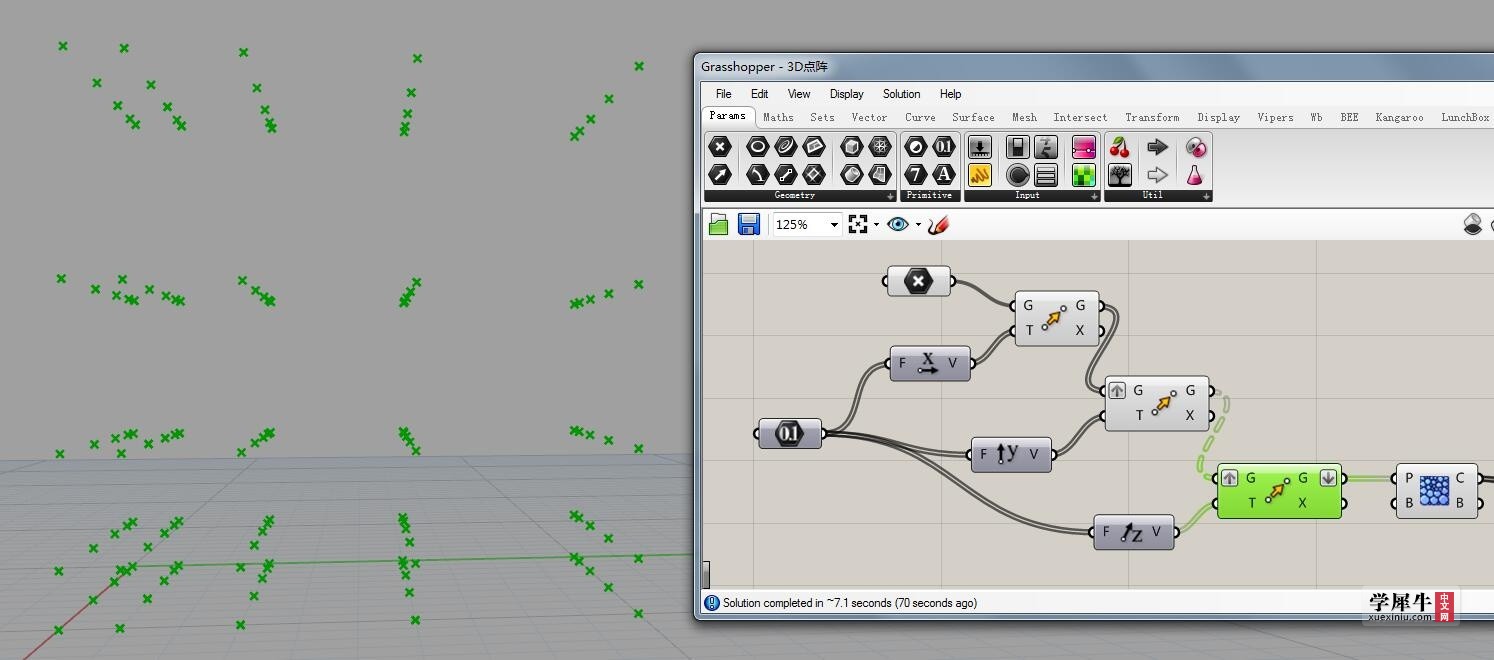1494x660 pixels.
Task: Select the Unit Y vector component
Action: 1011,454
